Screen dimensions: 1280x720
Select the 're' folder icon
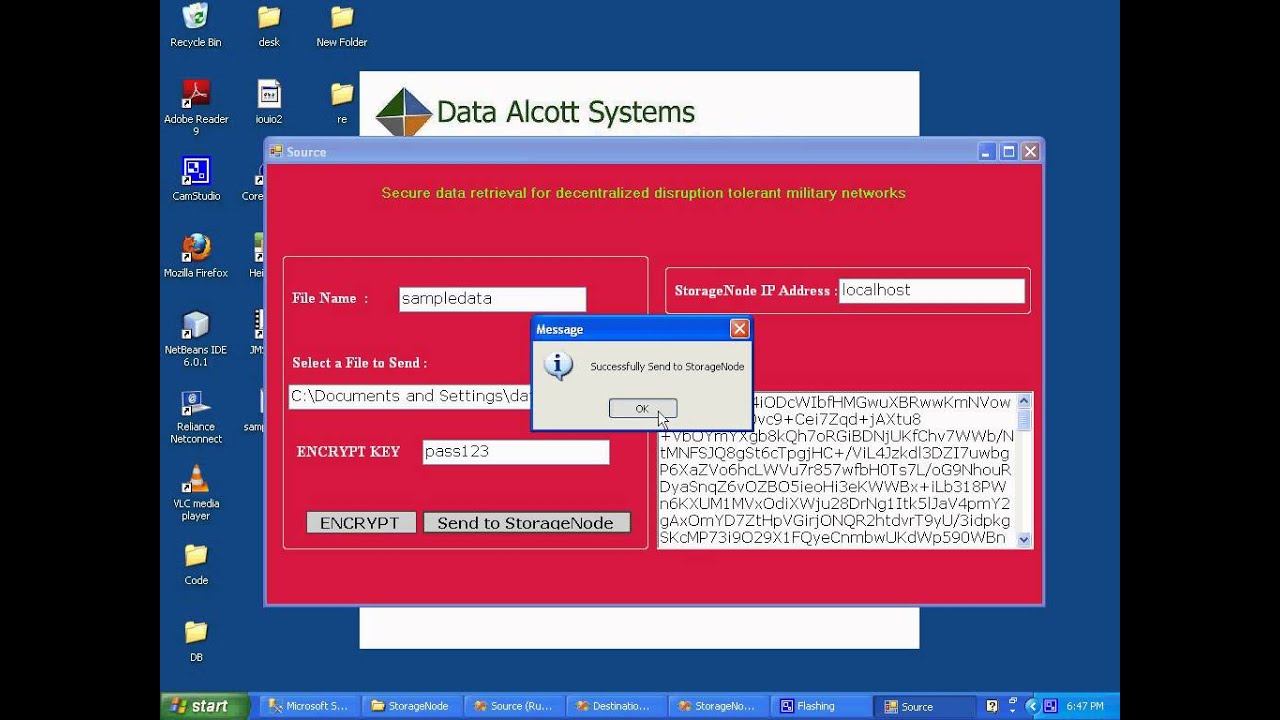[342, 102]
